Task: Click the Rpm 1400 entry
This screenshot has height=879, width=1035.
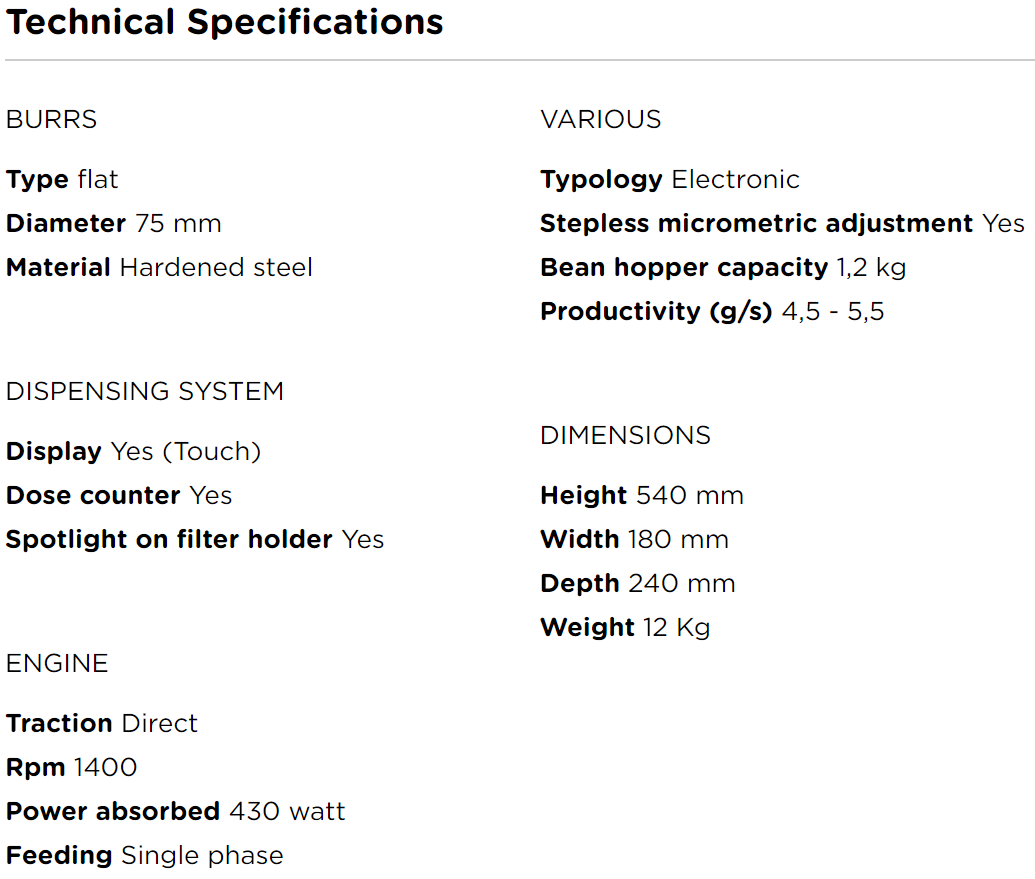Action: coord(72,768)
